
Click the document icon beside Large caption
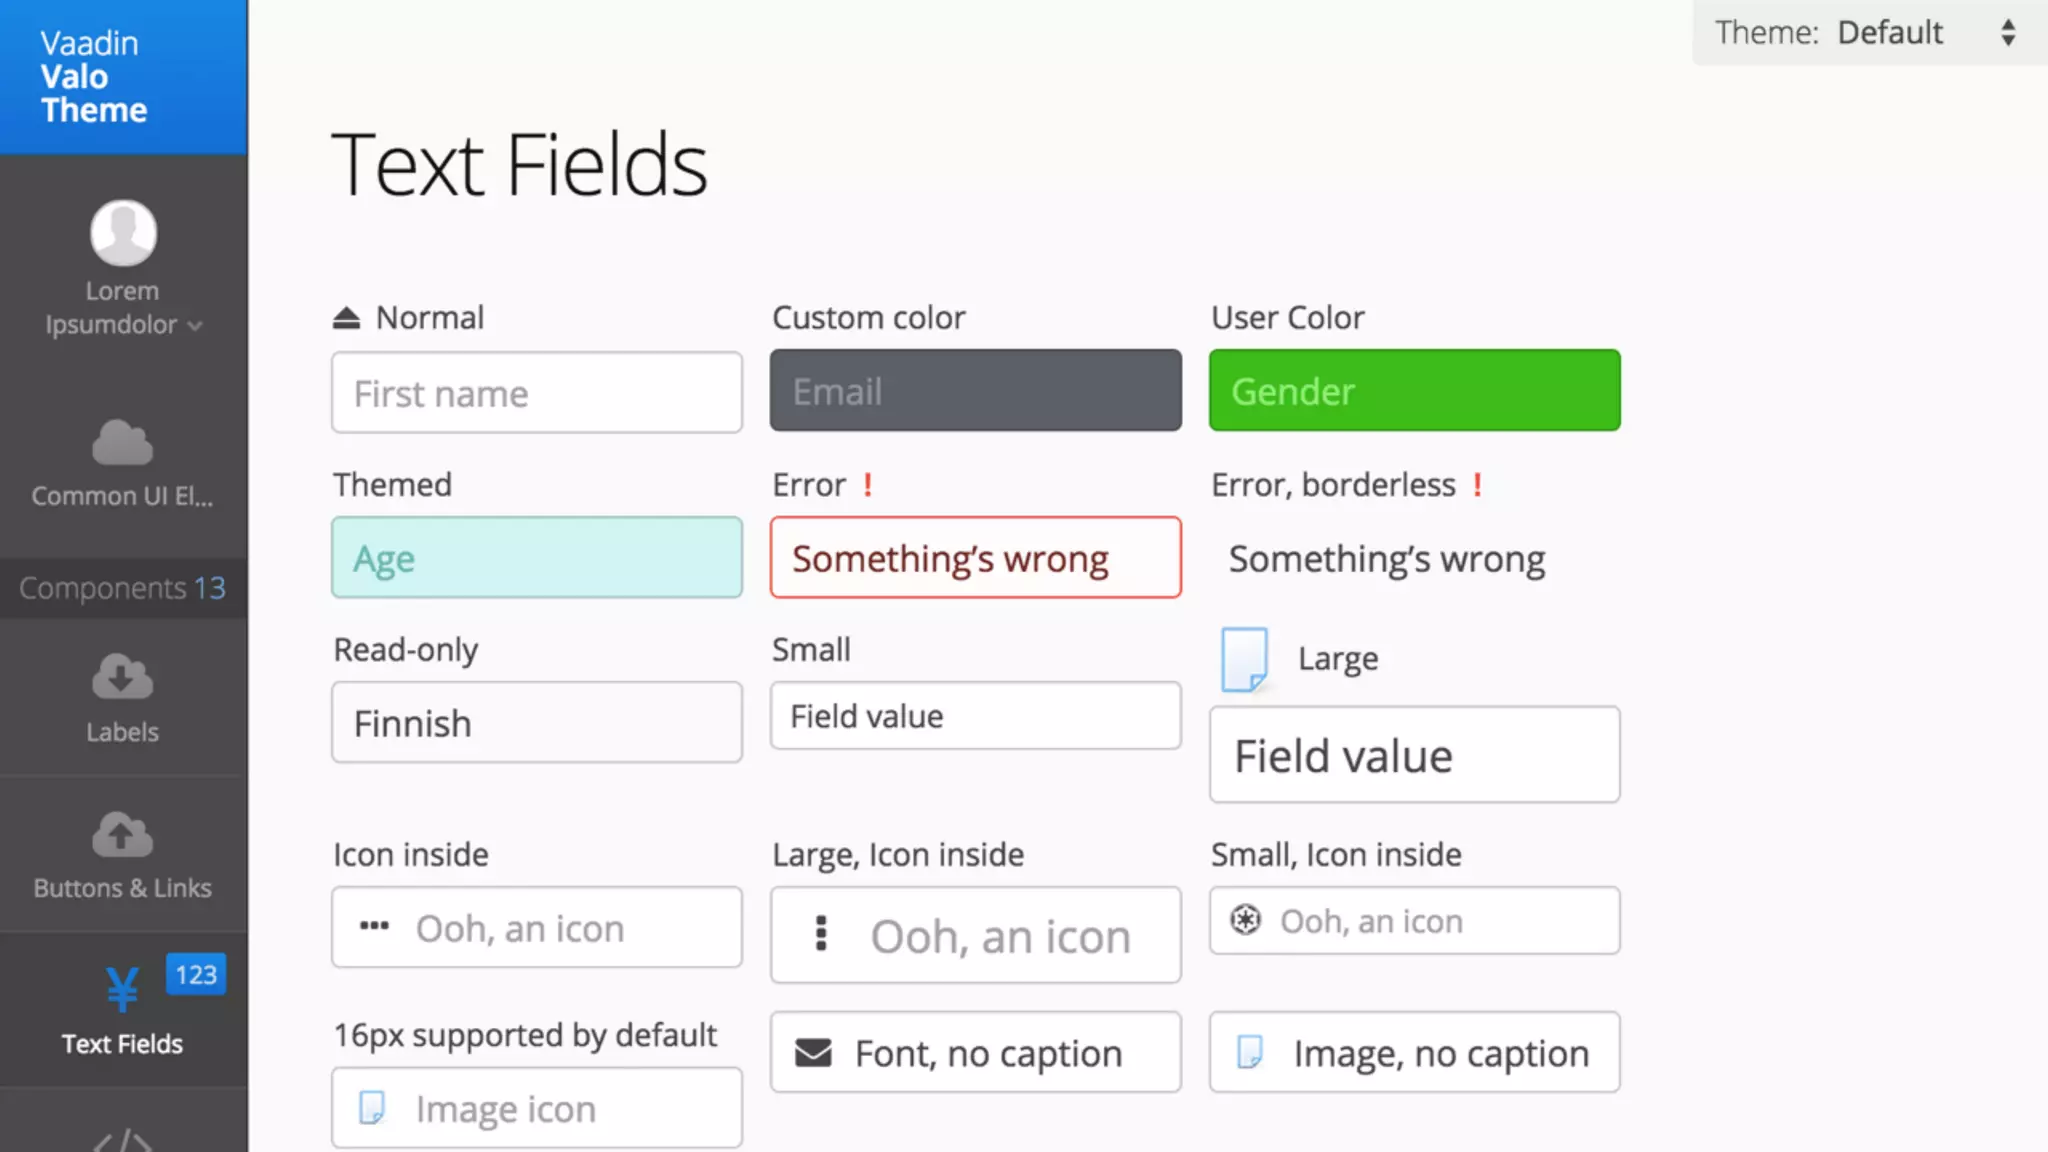tap(1244, 658)
